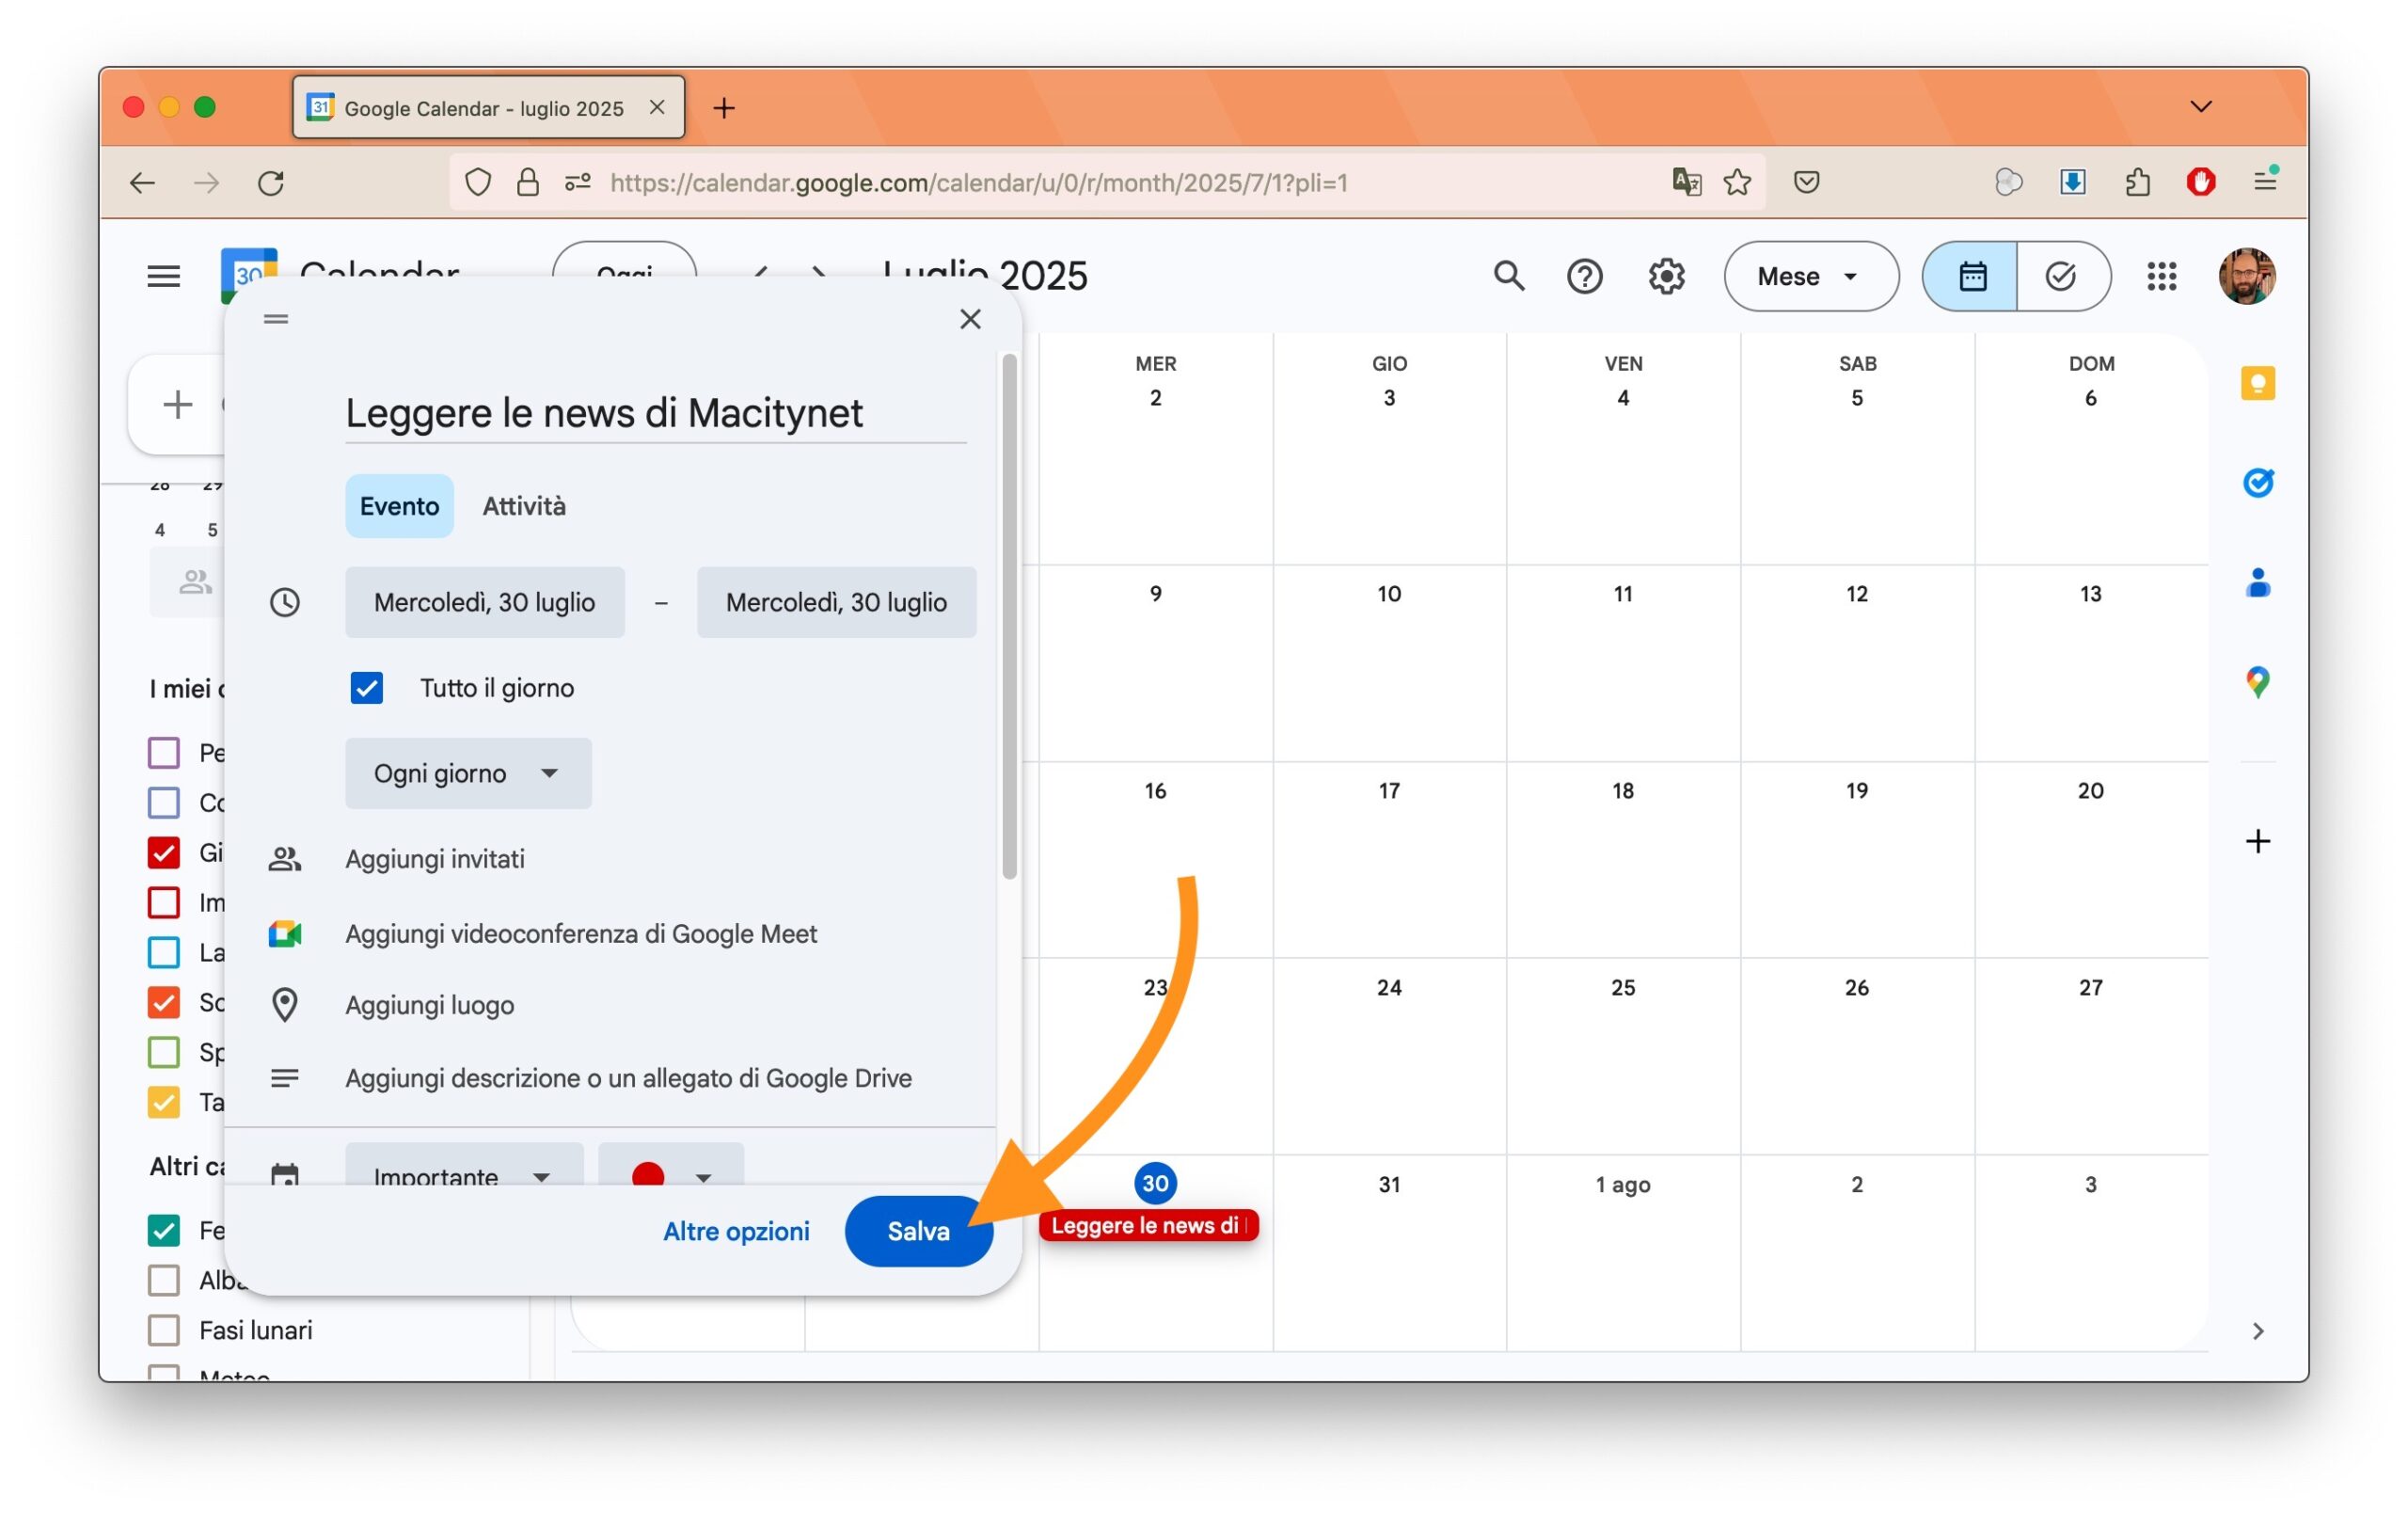Expand the Ogni giorno recurrence dropdown

[x=468, y=773]
